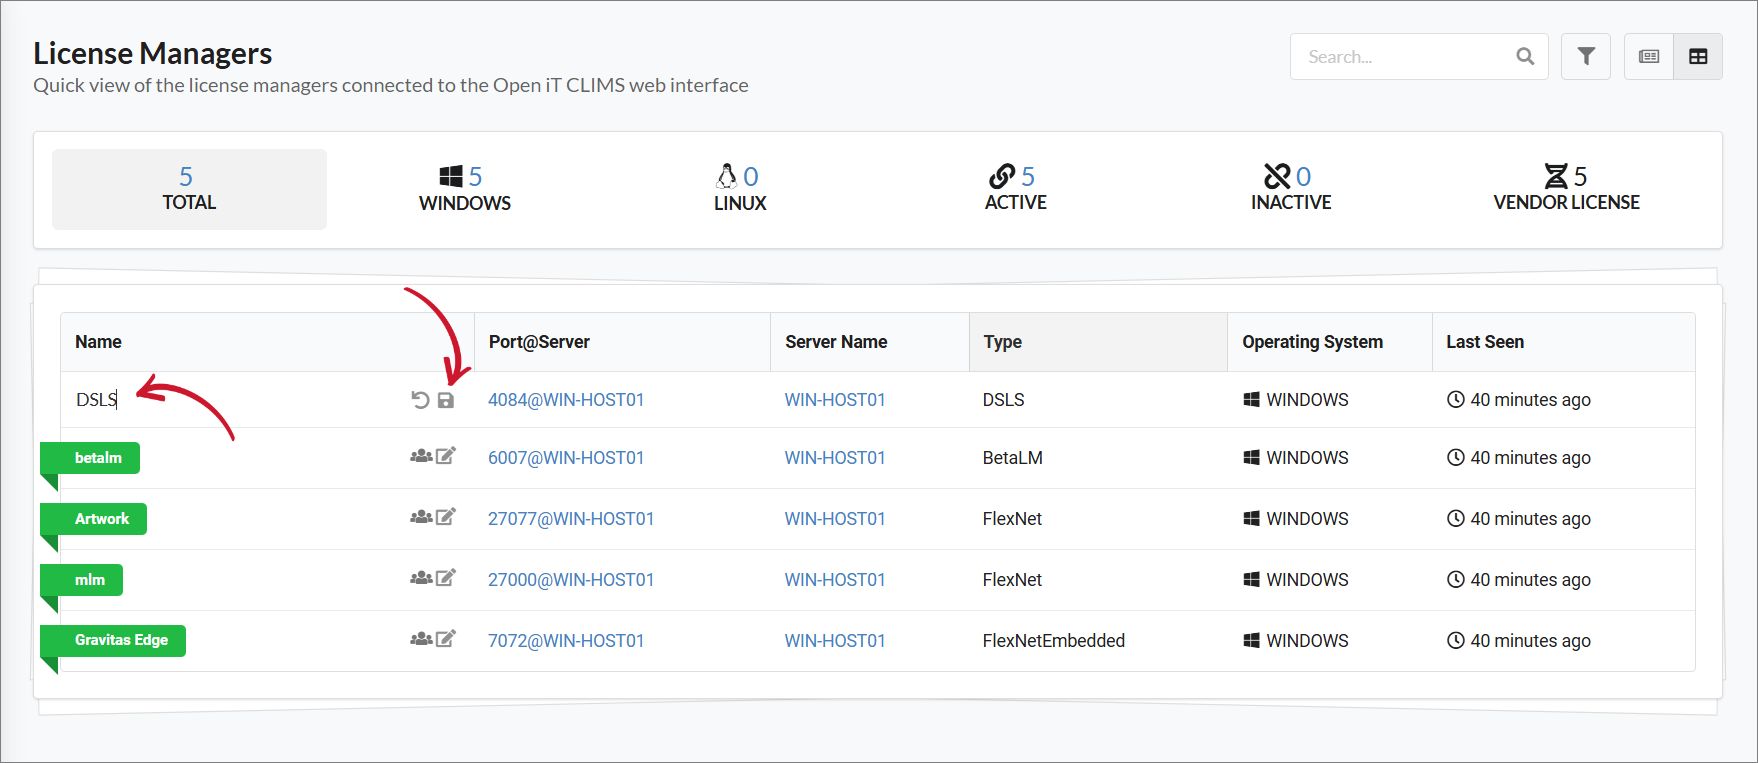
Task: Open the filter funnel button
Action: point(1586,57)
